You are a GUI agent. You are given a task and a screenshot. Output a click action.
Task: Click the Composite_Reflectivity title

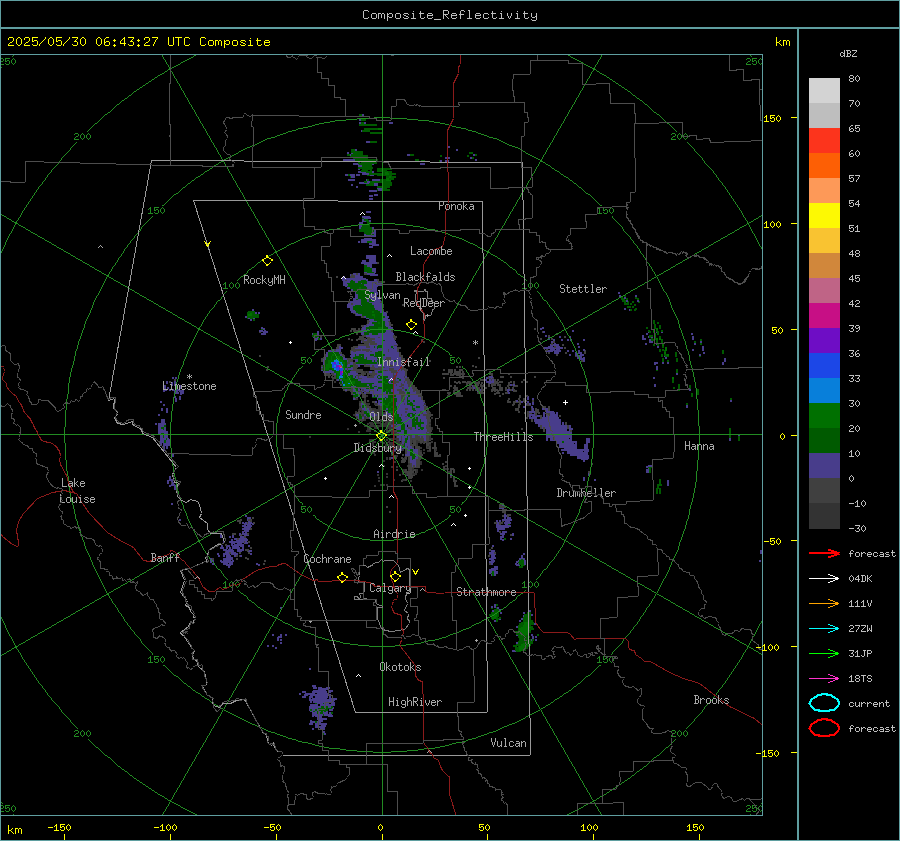tap(450, 15)
